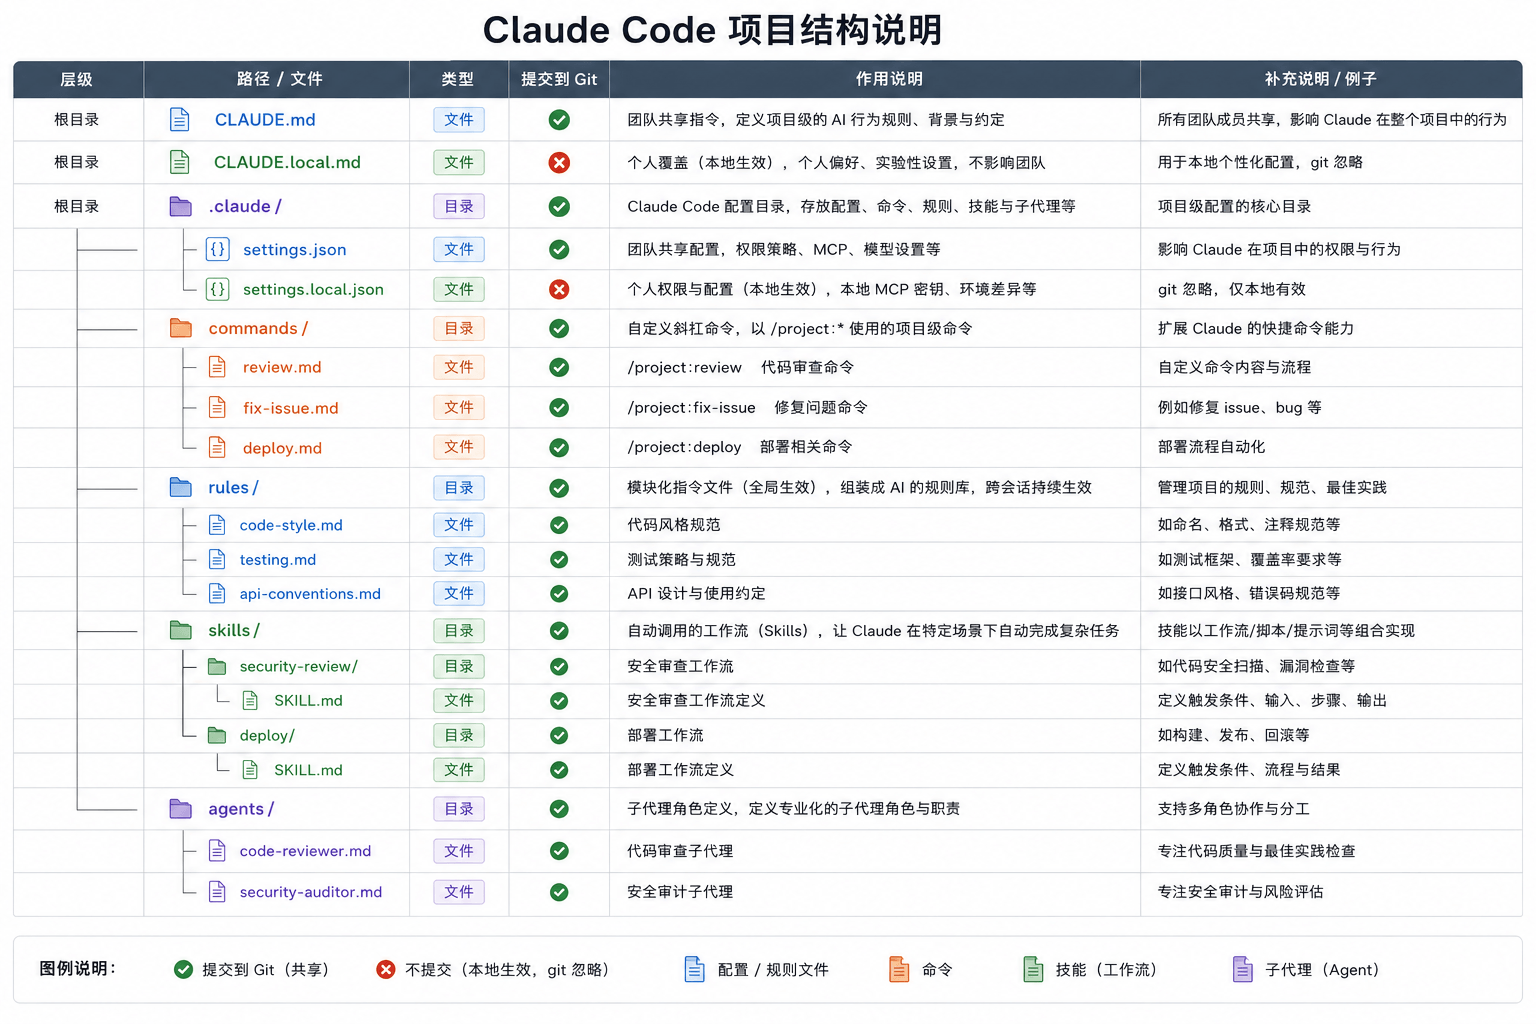Viewport: 1536px width, 1024px height.
Task: Open code-reviewer.md in the tree
Action: (305, 851)
